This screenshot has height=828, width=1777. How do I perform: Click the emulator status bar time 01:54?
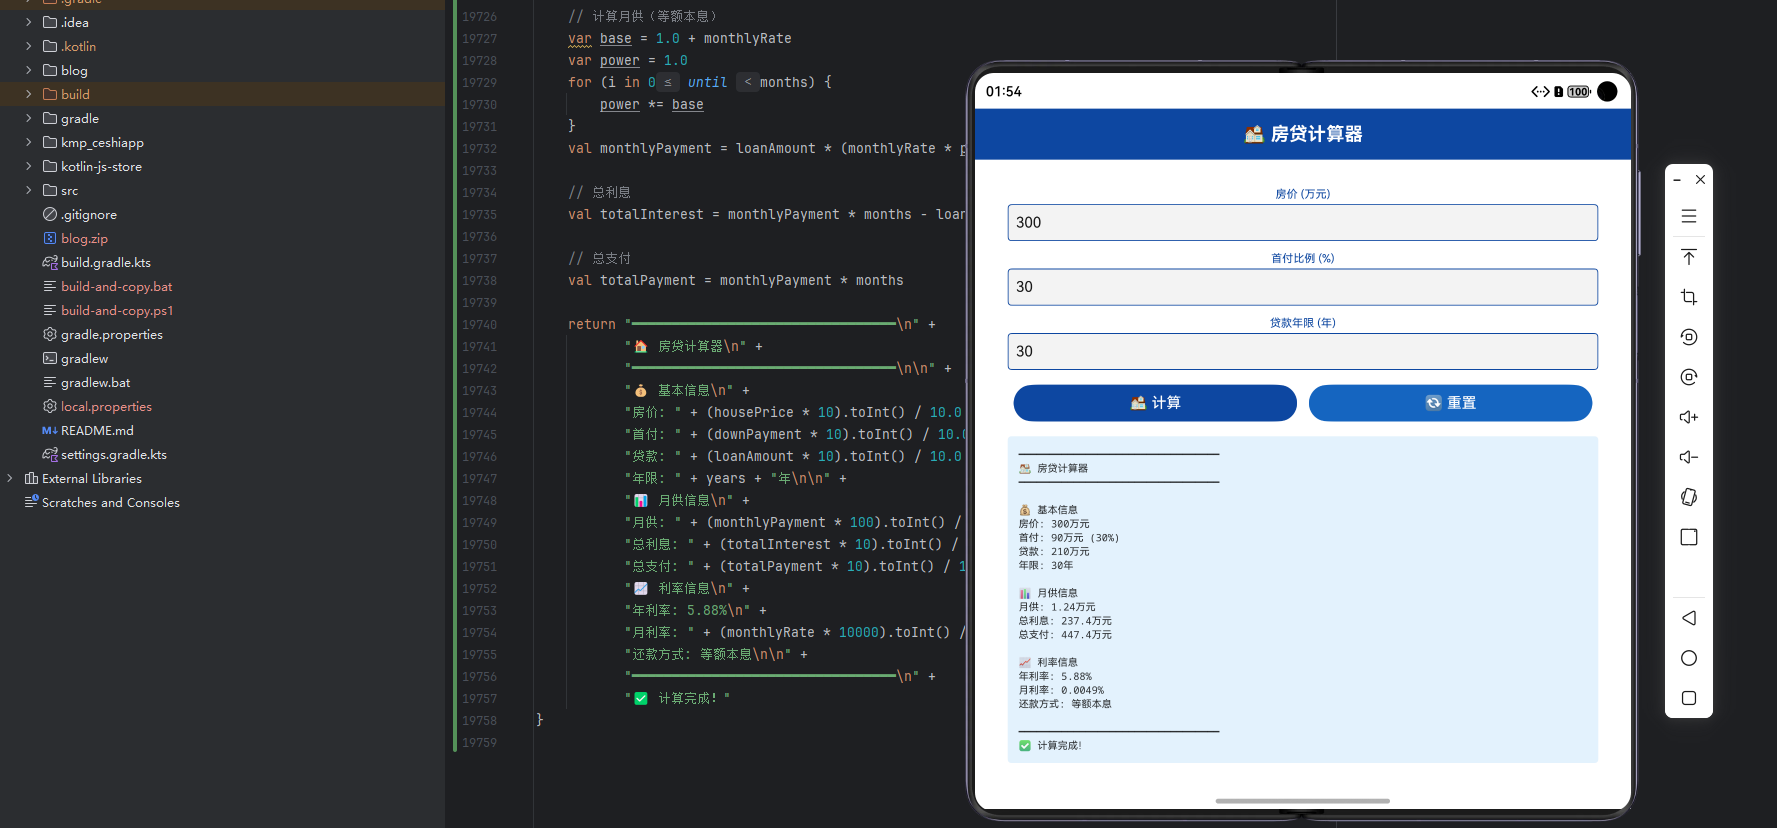click(x=1004, y=92)
